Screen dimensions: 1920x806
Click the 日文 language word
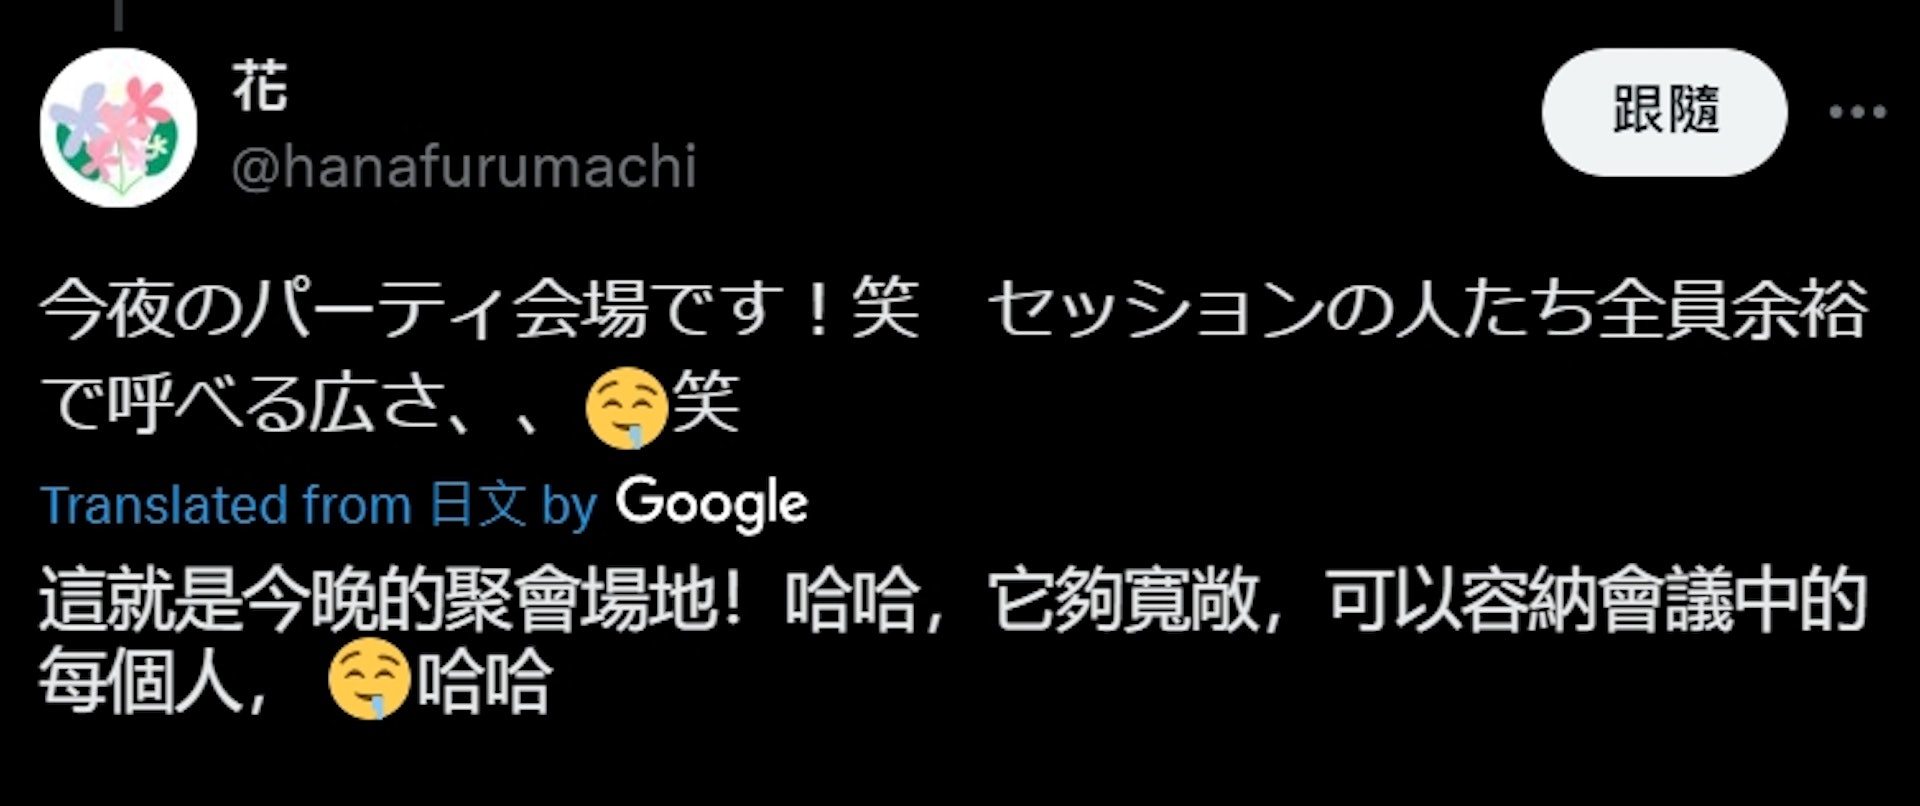tap(478, 505)
